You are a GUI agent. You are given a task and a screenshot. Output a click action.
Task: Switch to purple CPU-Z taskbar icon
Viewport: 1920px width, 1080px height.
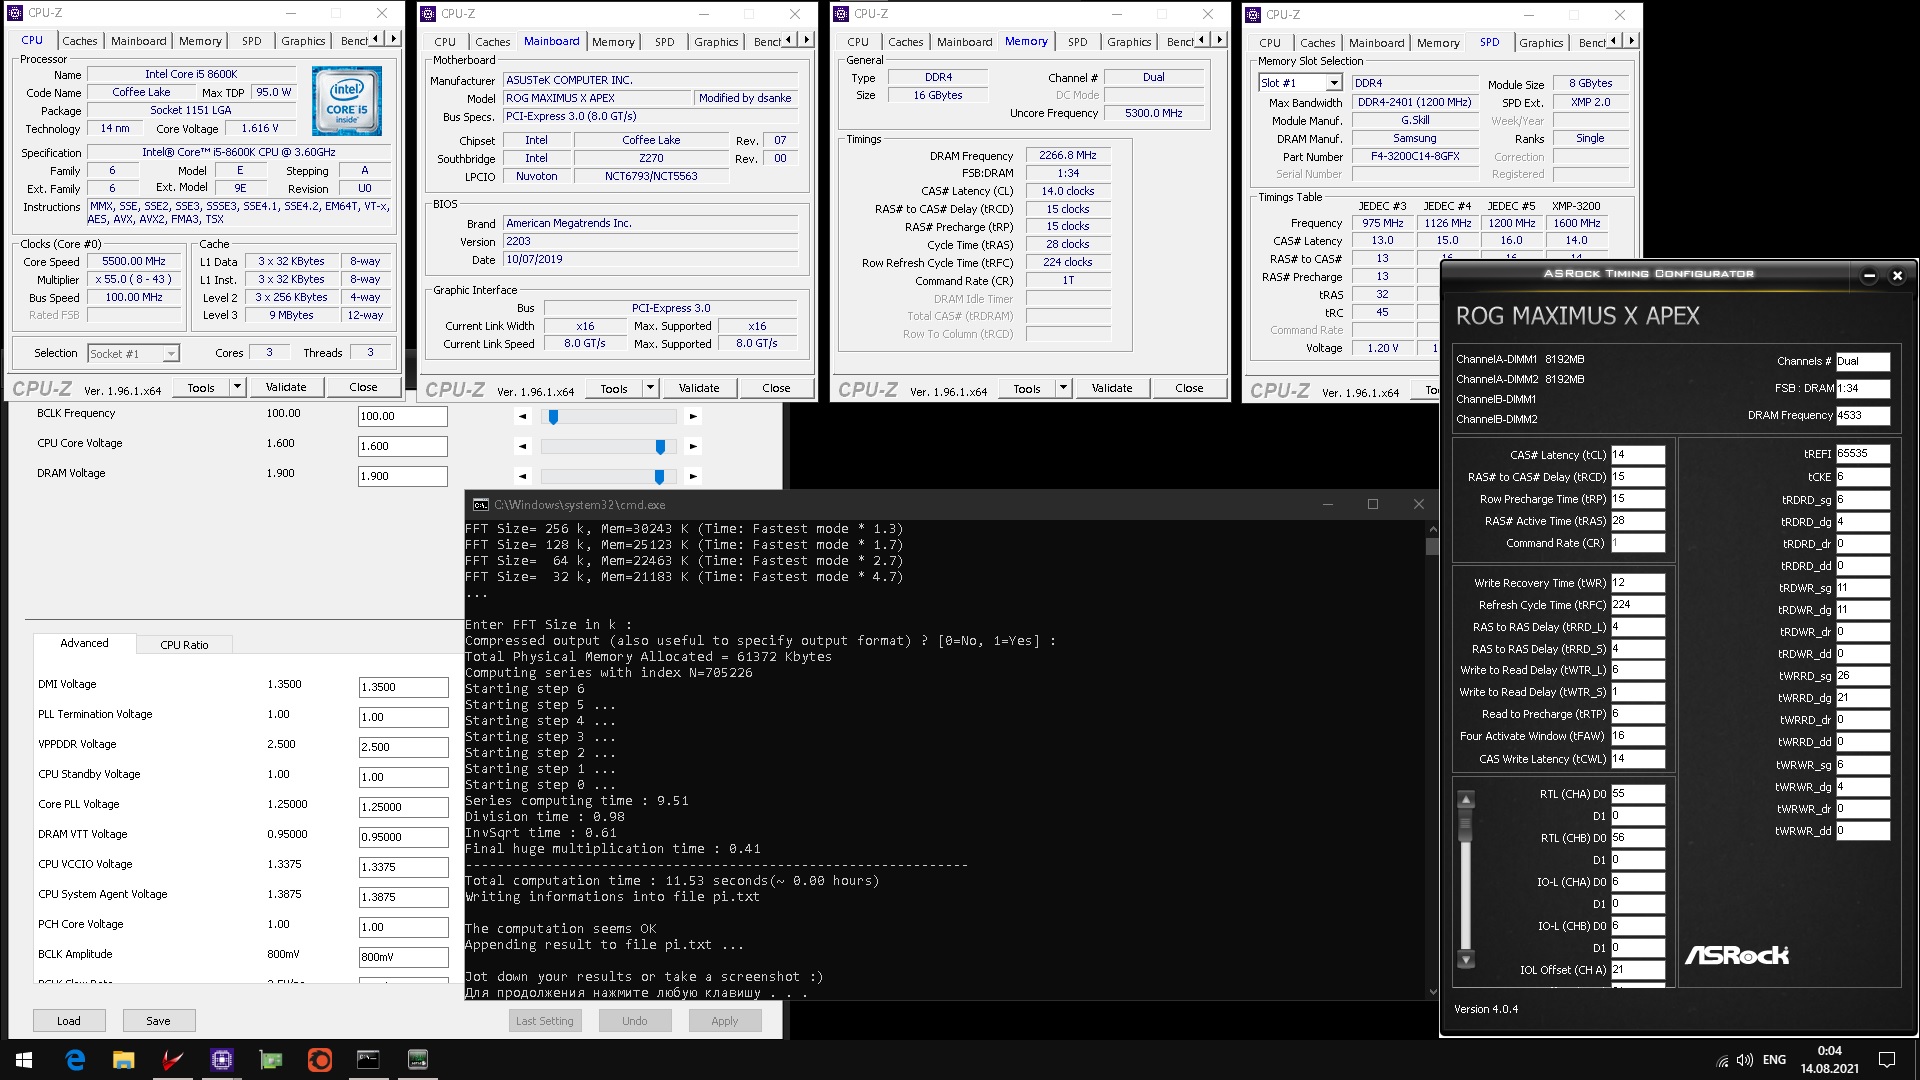[221, 1059]
